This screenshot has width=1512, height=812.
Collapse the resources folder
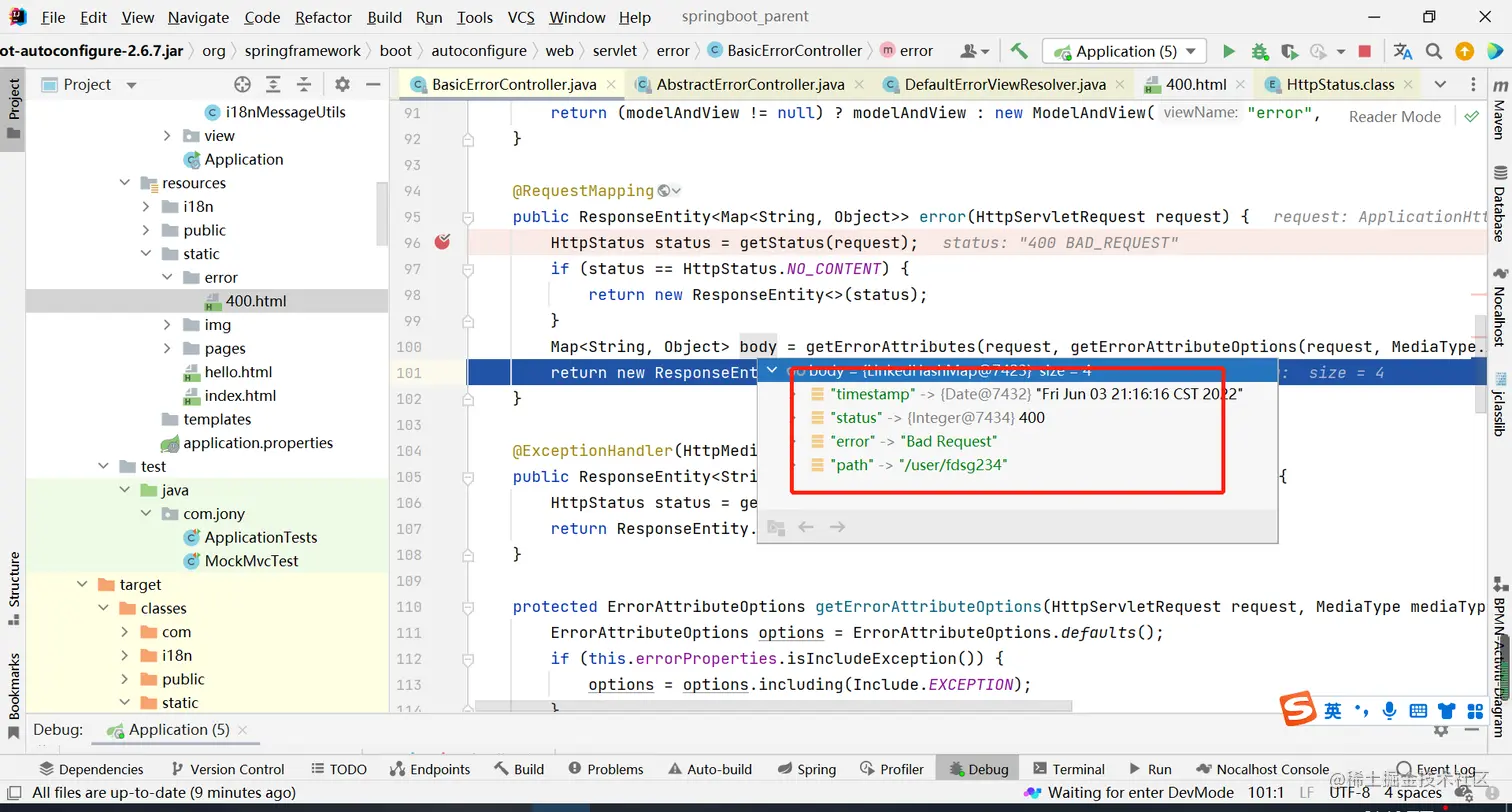point(124,183)
